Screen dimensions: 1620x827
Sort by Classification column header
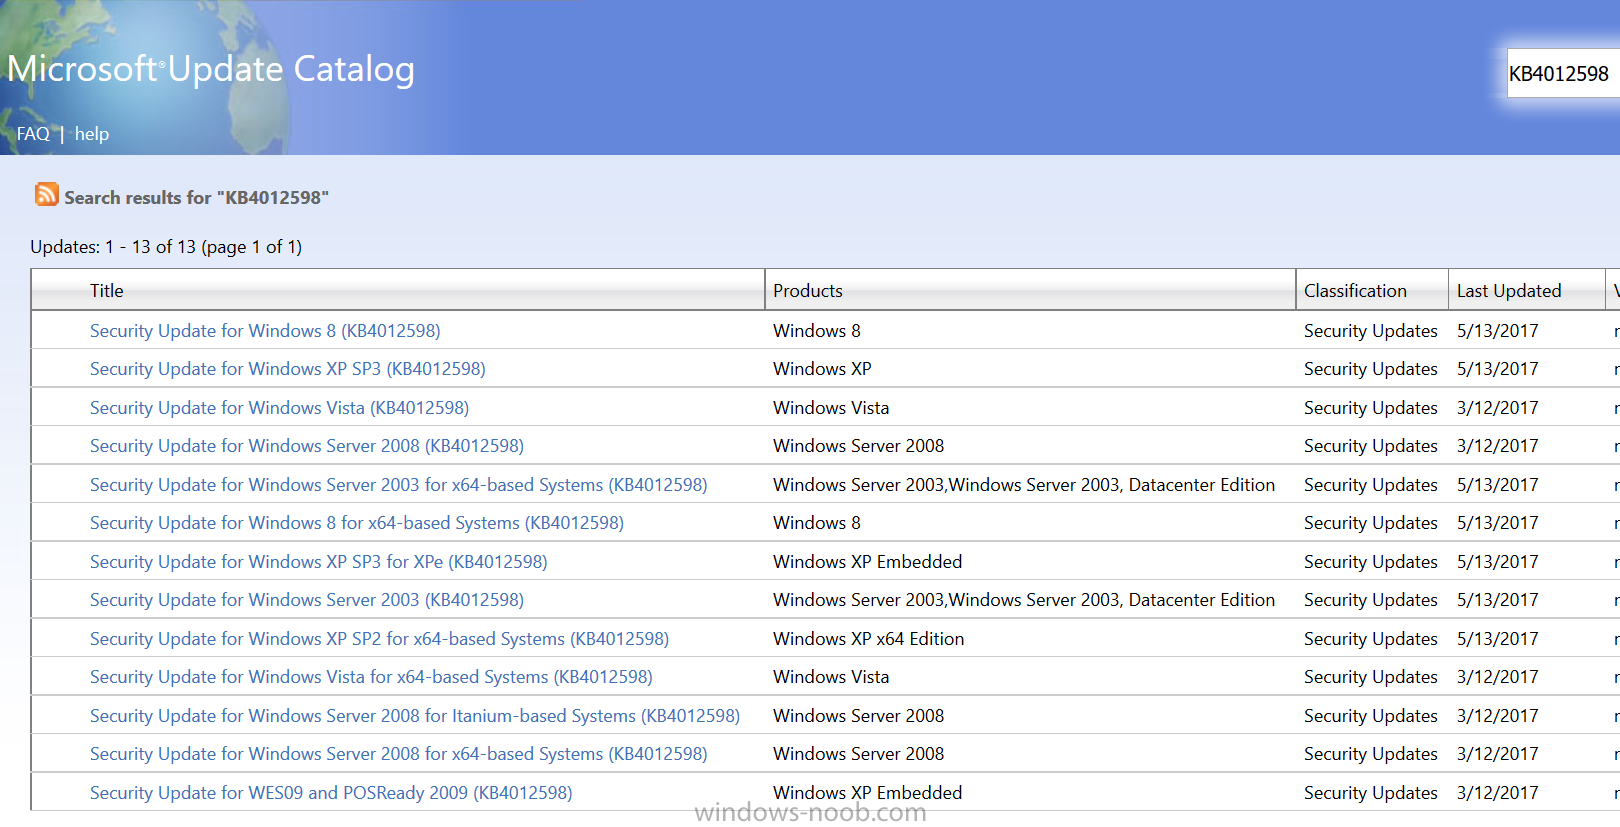tap(1355, 291)
